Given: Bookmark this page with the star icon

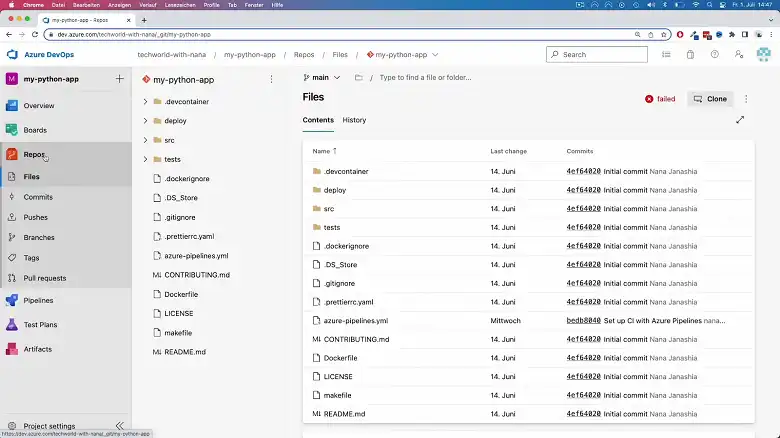Looking at the screenshot, I should click(664, 34).
